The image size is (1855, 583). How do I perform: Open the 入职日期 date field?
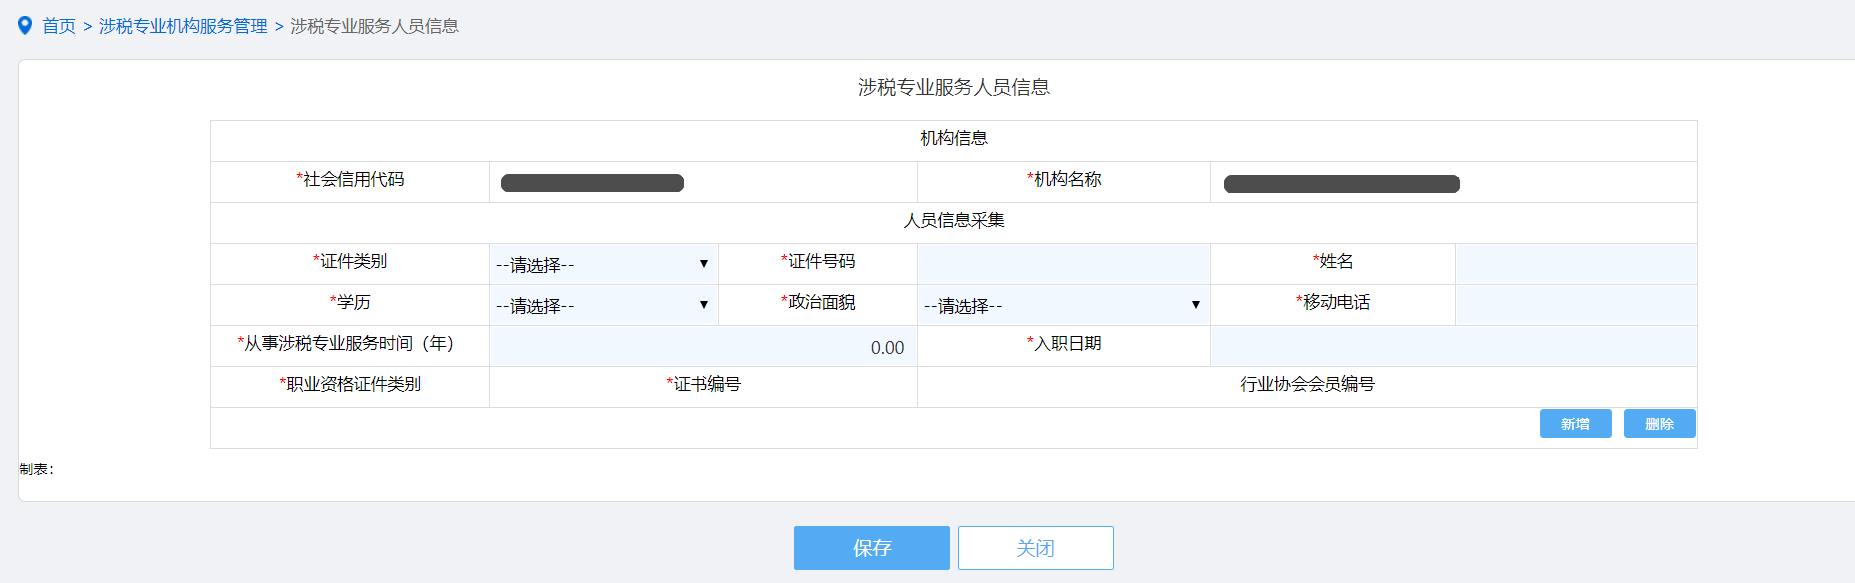click(x=1452, y=346)
